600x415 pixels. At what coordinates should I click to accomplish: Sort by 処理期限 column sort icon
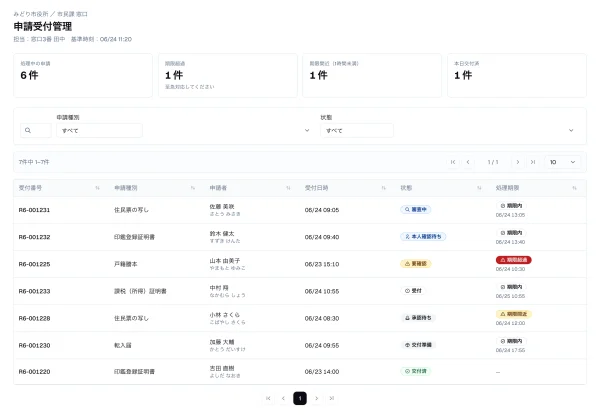click(574, 188)
